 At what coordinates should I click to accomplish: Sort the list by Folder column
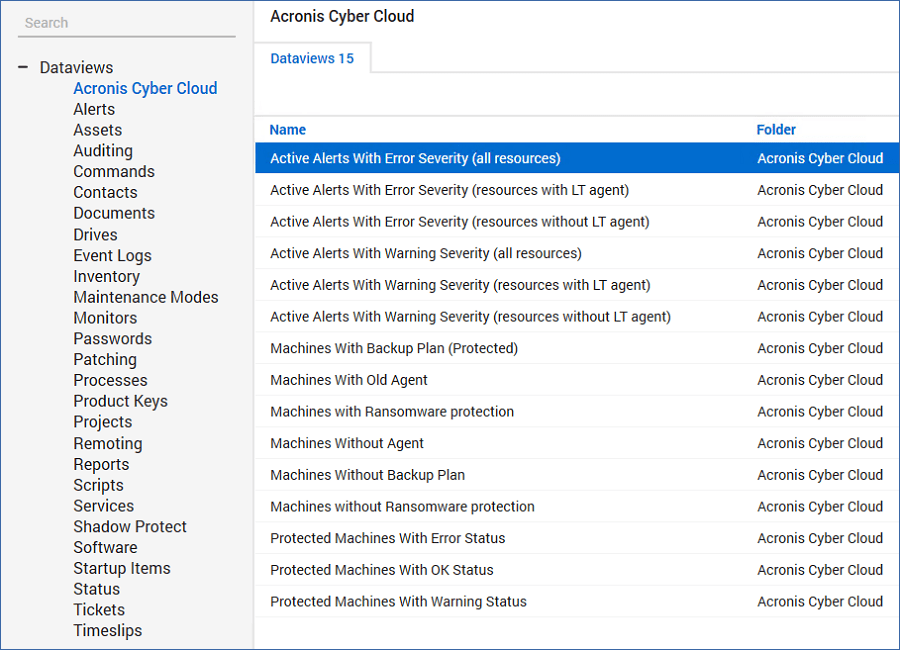click(x=776, y=129)
